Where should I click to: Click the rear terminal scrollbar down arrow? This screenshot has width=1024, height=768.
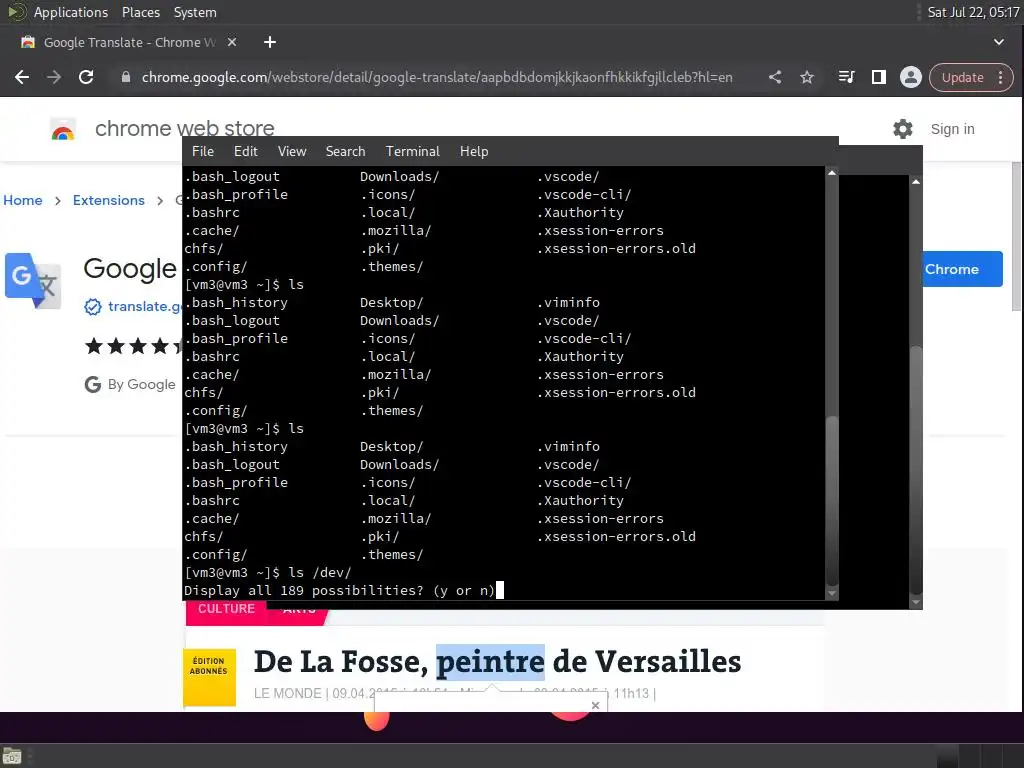pos(916,601)
